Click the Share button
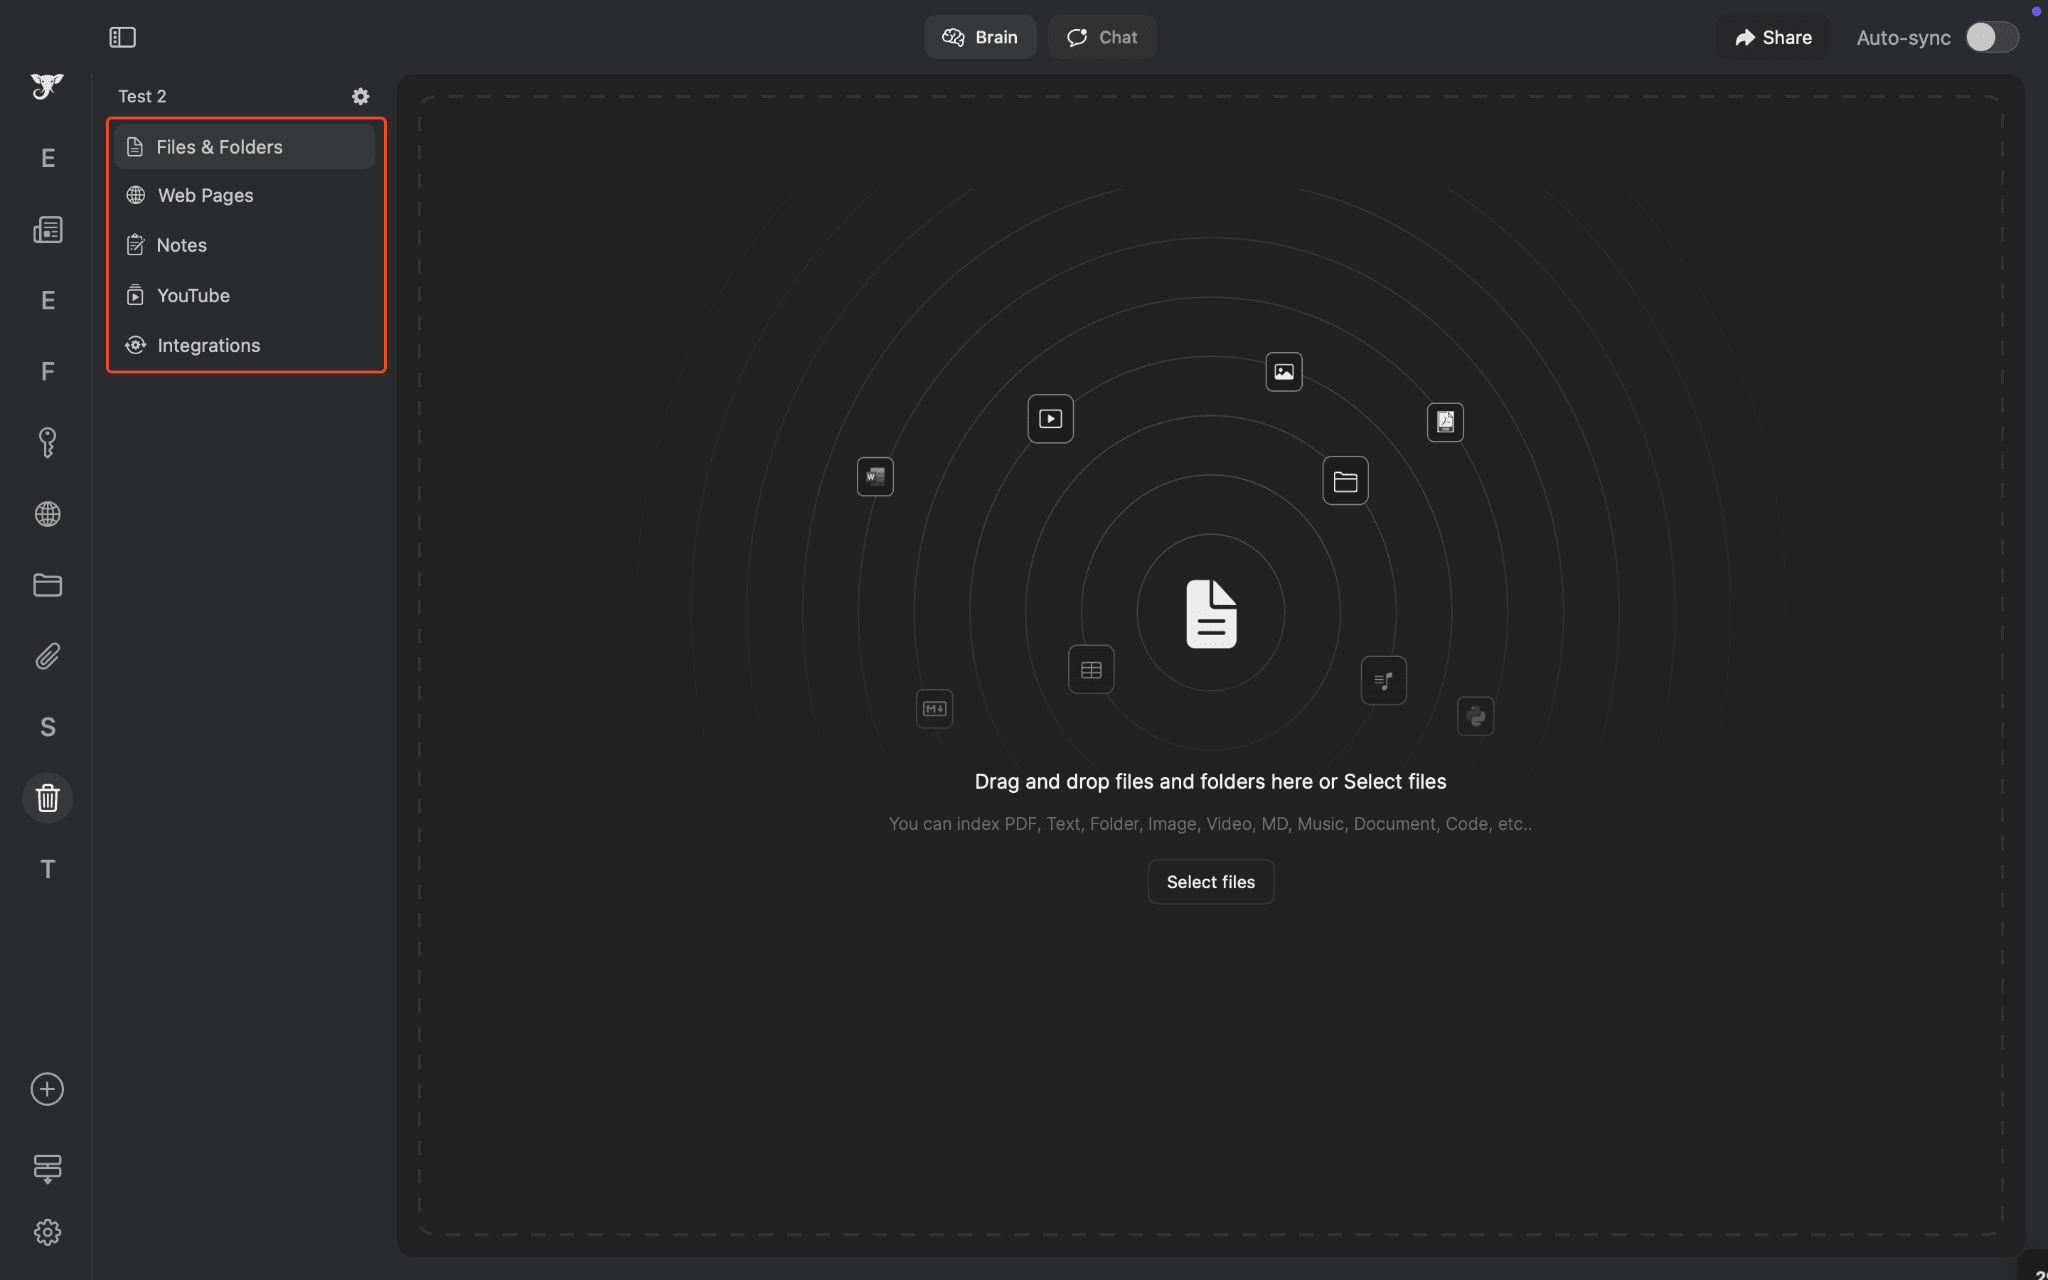 (1773, 37)
